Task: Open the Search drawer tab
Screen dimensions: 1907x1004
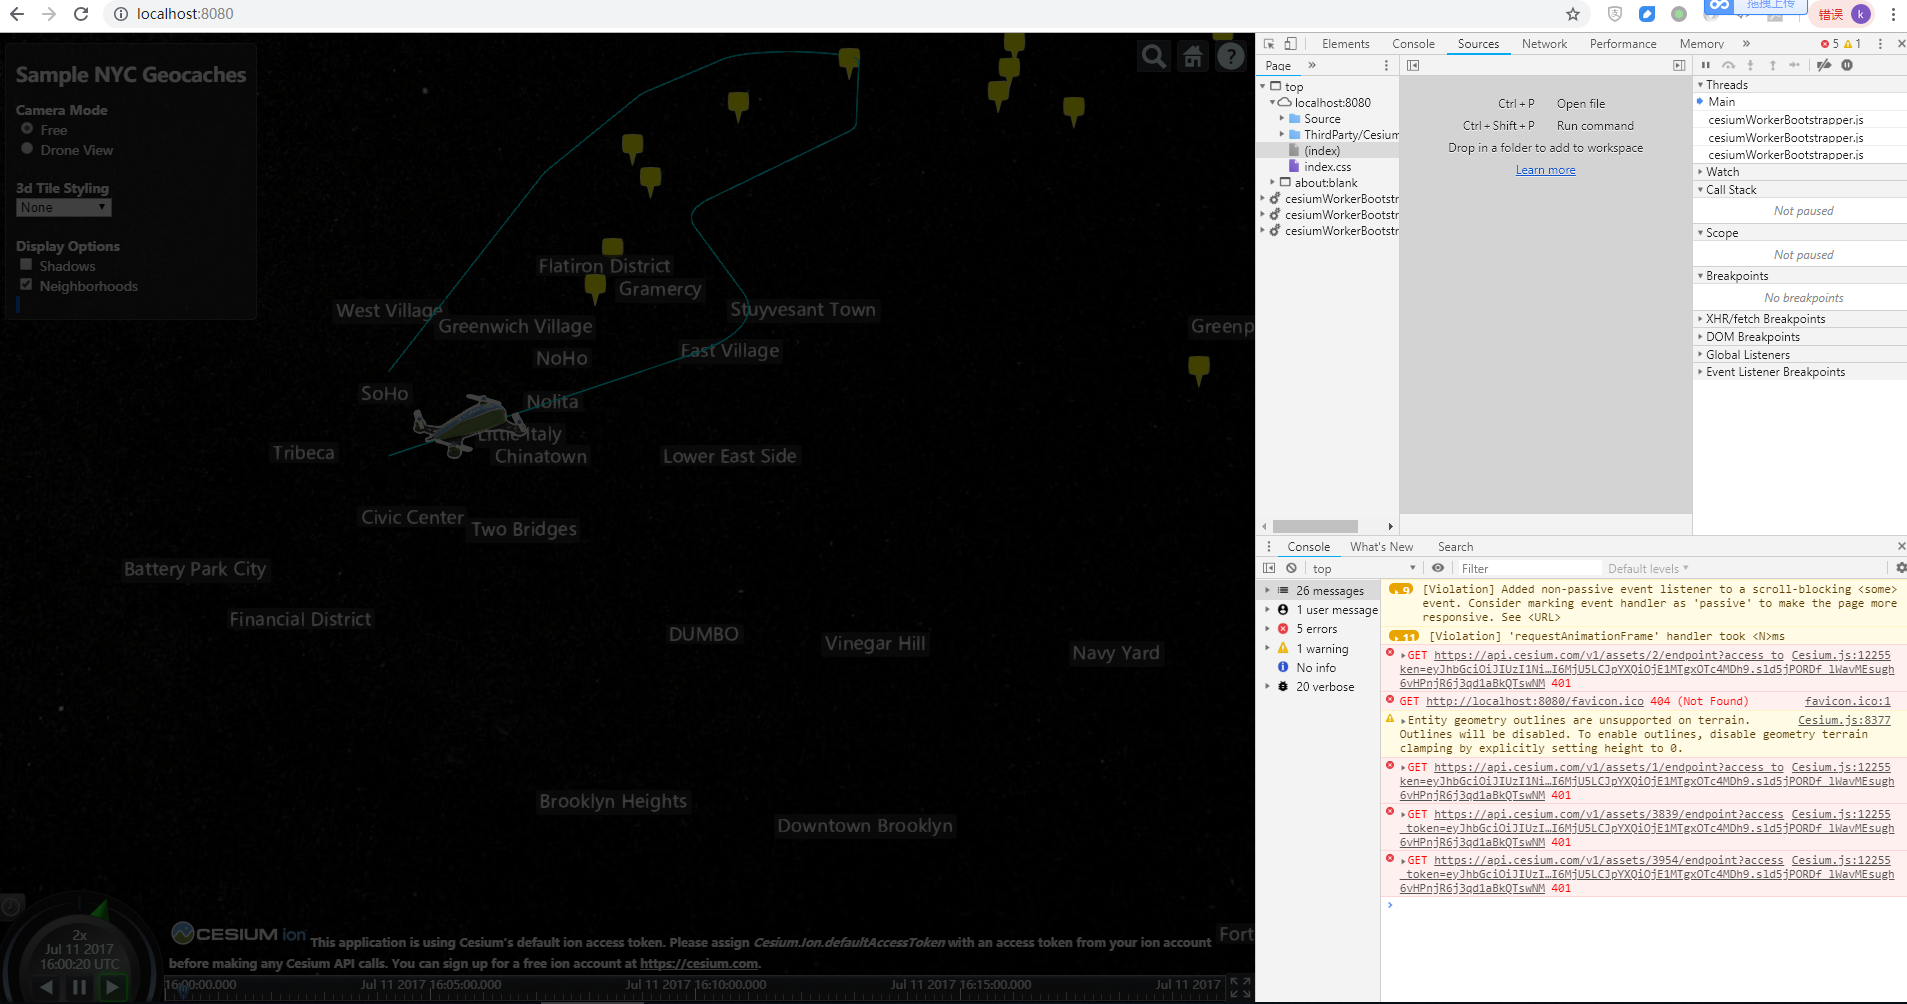Action: (1455, 547)
